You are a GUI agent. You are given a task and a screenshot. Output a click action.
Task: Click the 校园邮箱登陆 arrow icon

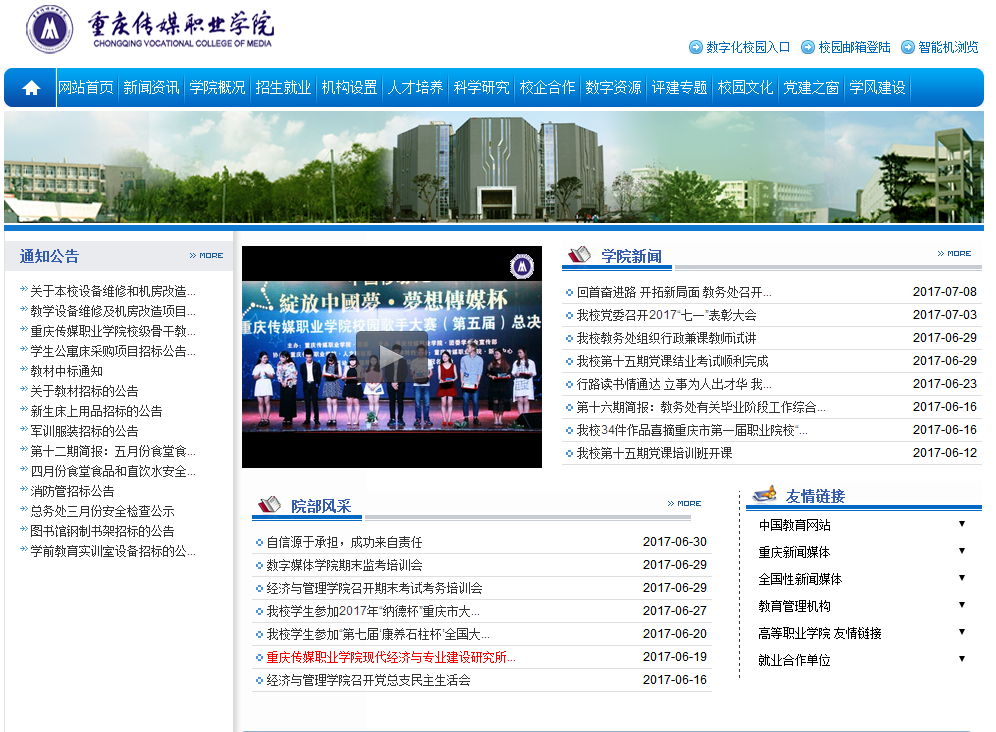(x=808, y=47)
